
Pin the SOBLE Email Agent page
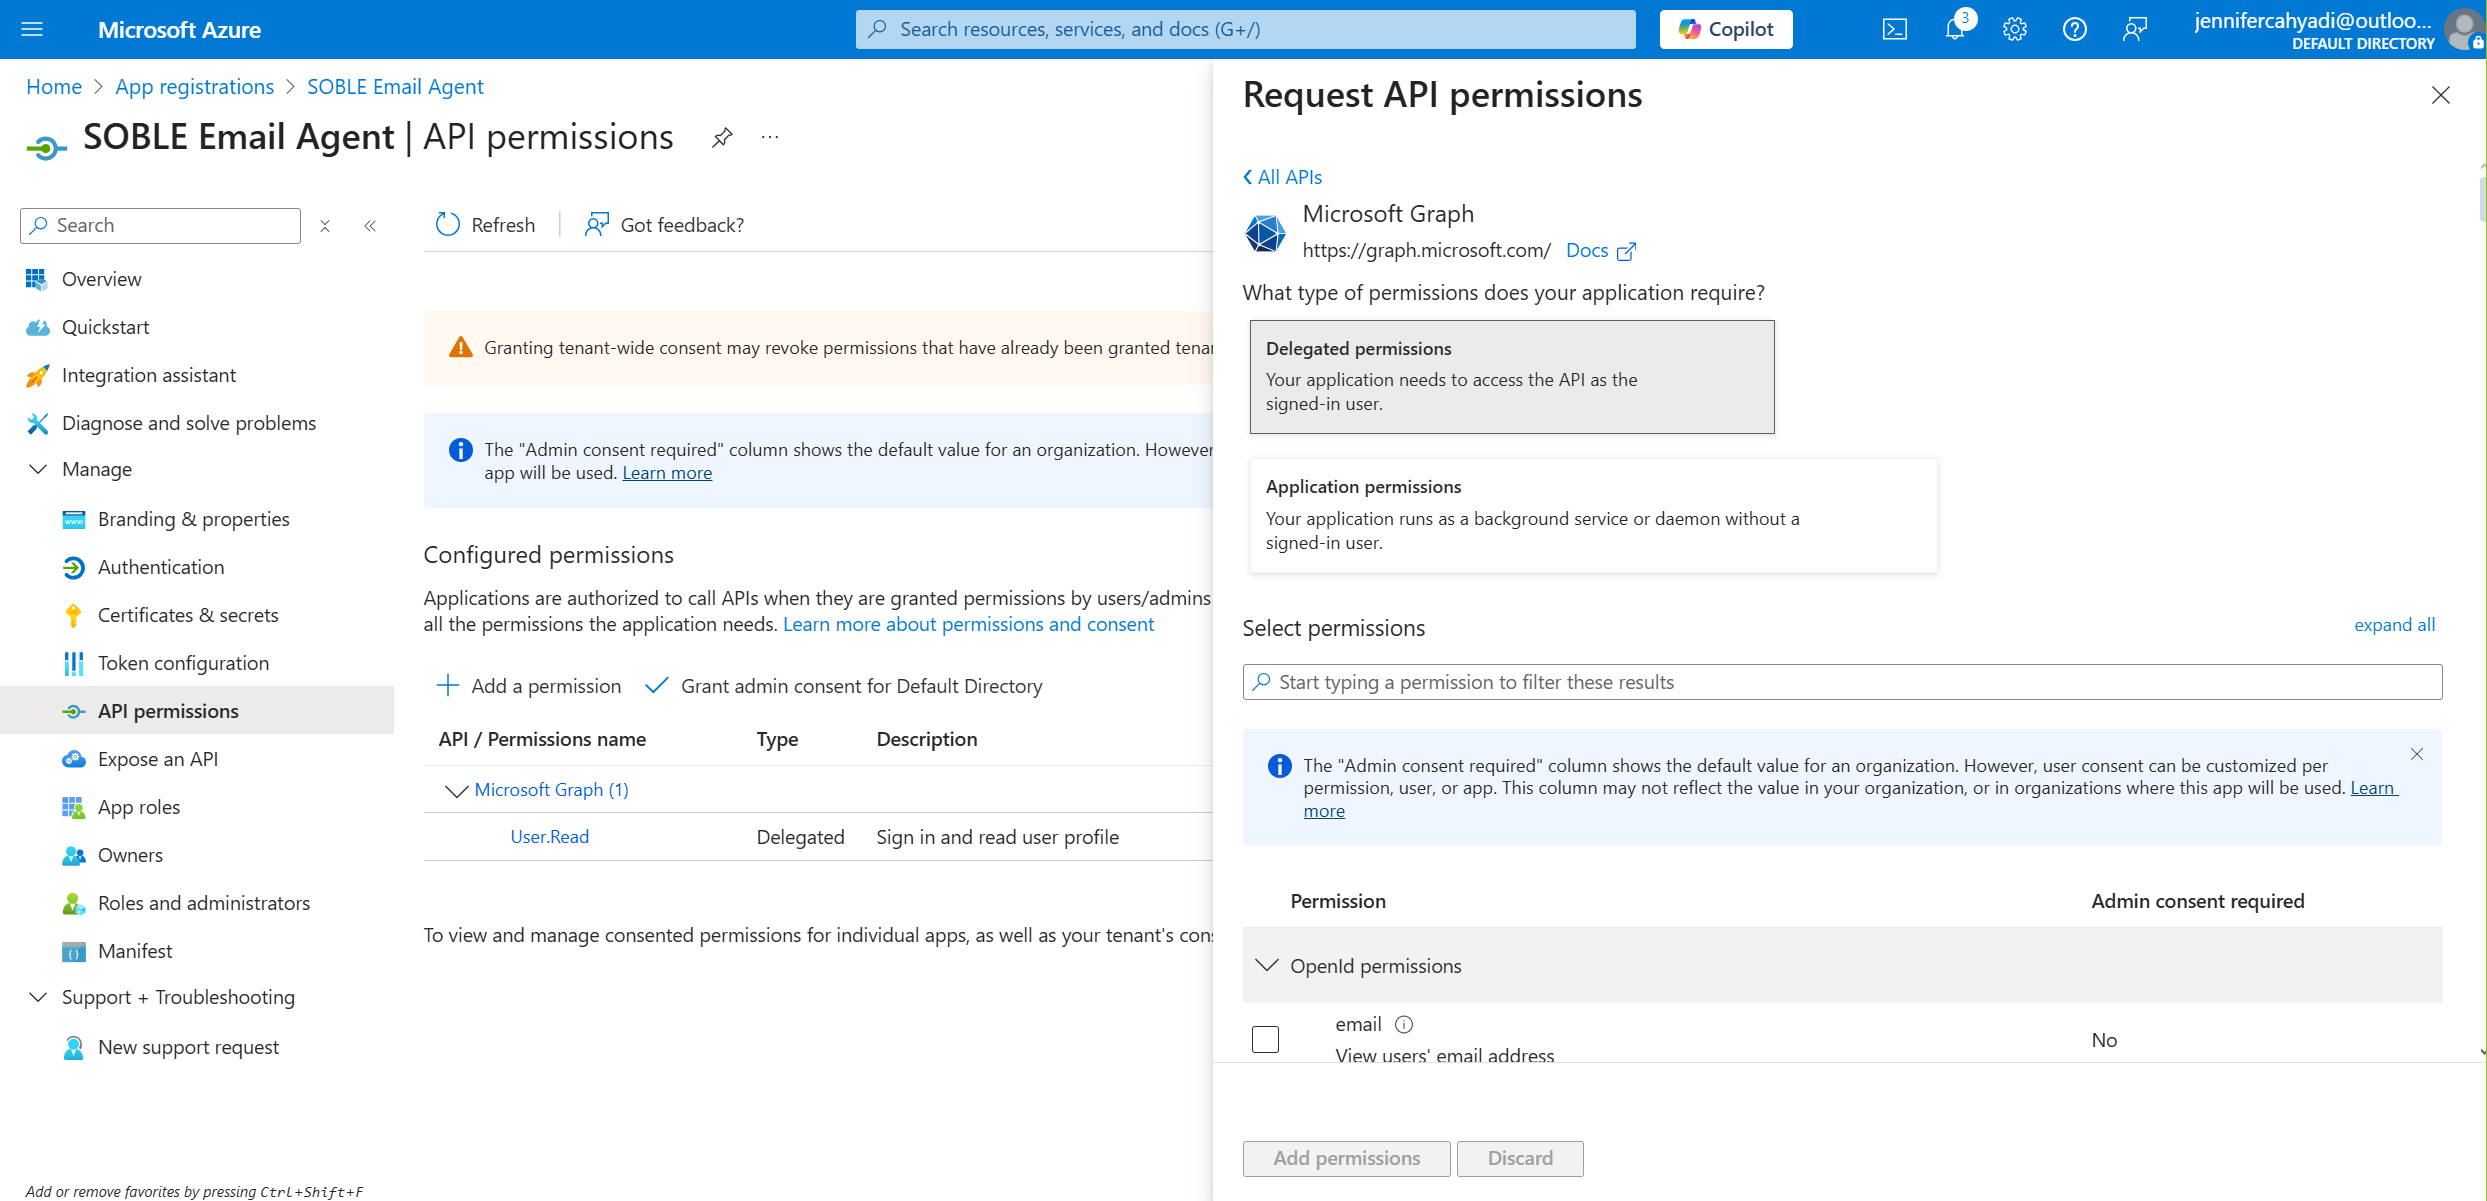tap(722, 137)
